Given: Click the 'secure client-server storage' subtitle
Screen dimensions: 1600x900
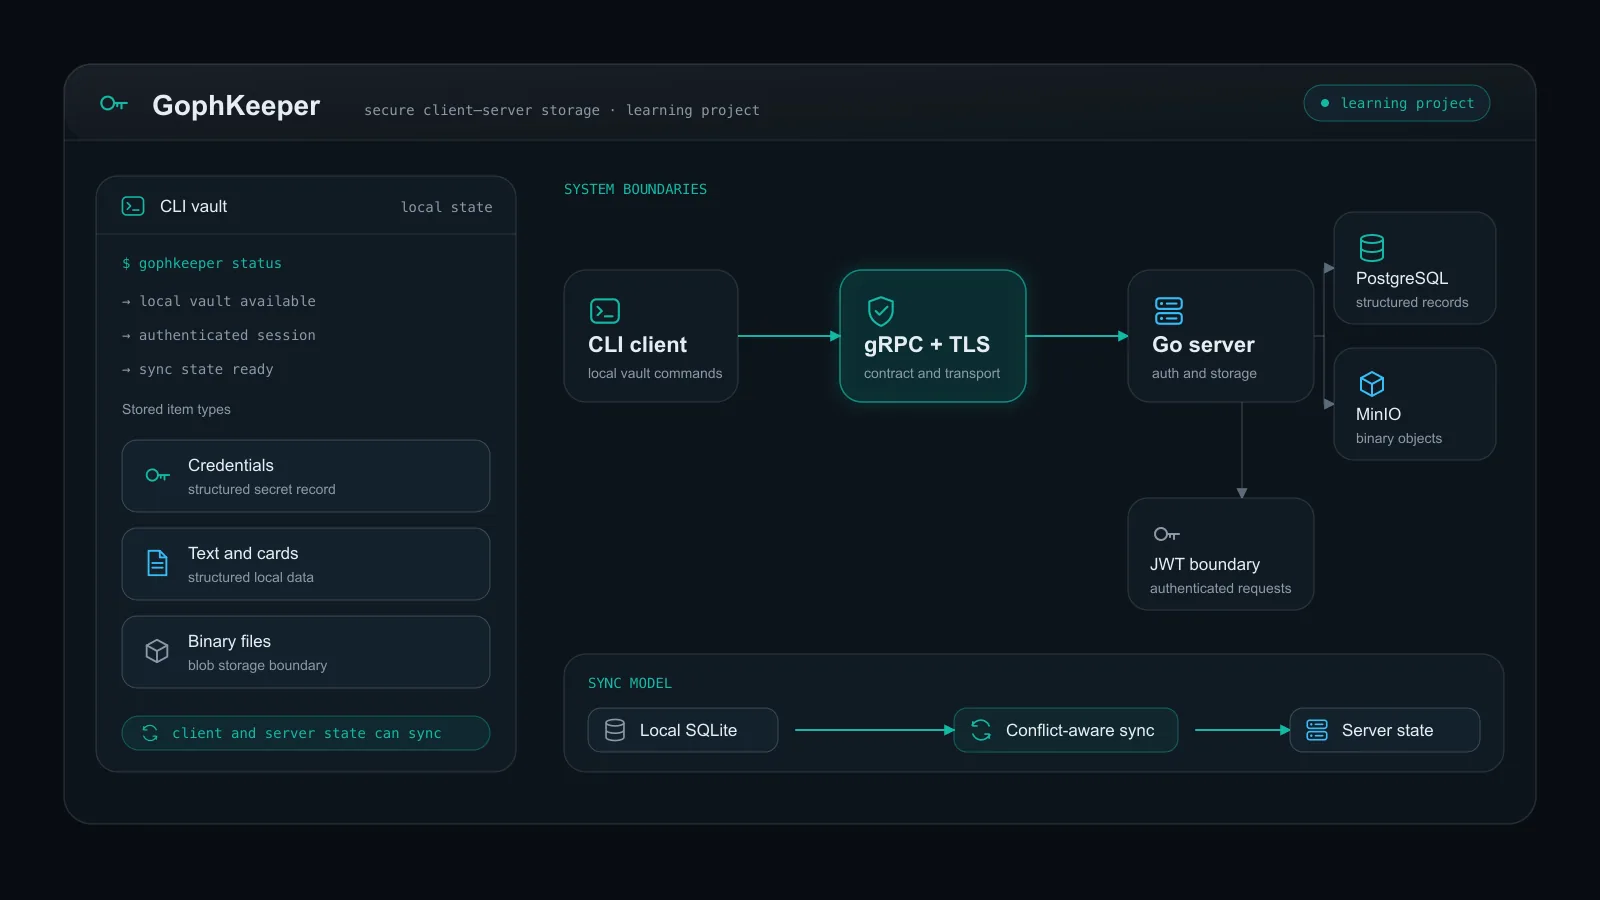Looking at the screenshot, I should click(x=482, y=110).
